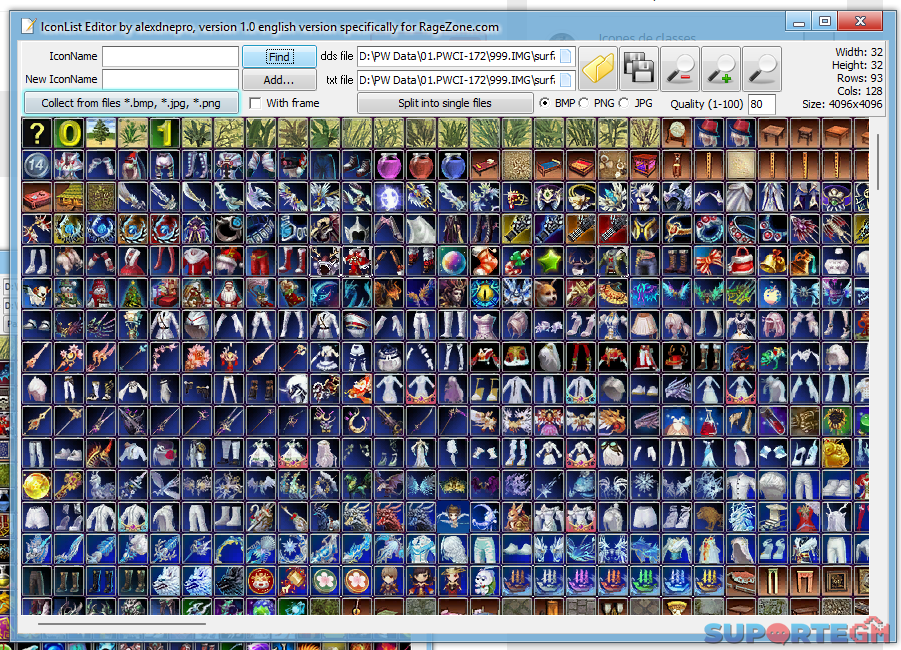Viewport: 901px width, 650px height.
Task: Click the 'Cols: 128' text
Action: [x=860, y=91]
